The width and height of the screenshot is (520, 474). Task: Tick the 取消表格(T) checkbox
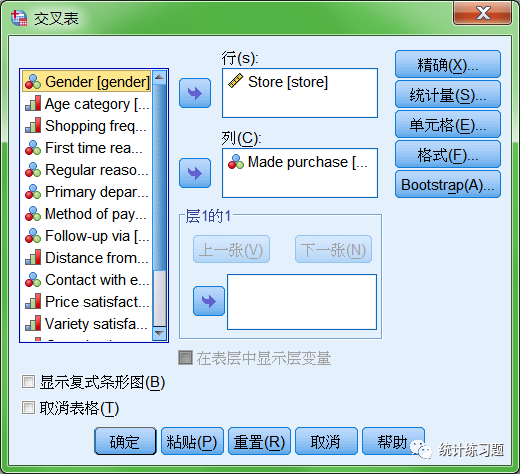pos(28,407)
